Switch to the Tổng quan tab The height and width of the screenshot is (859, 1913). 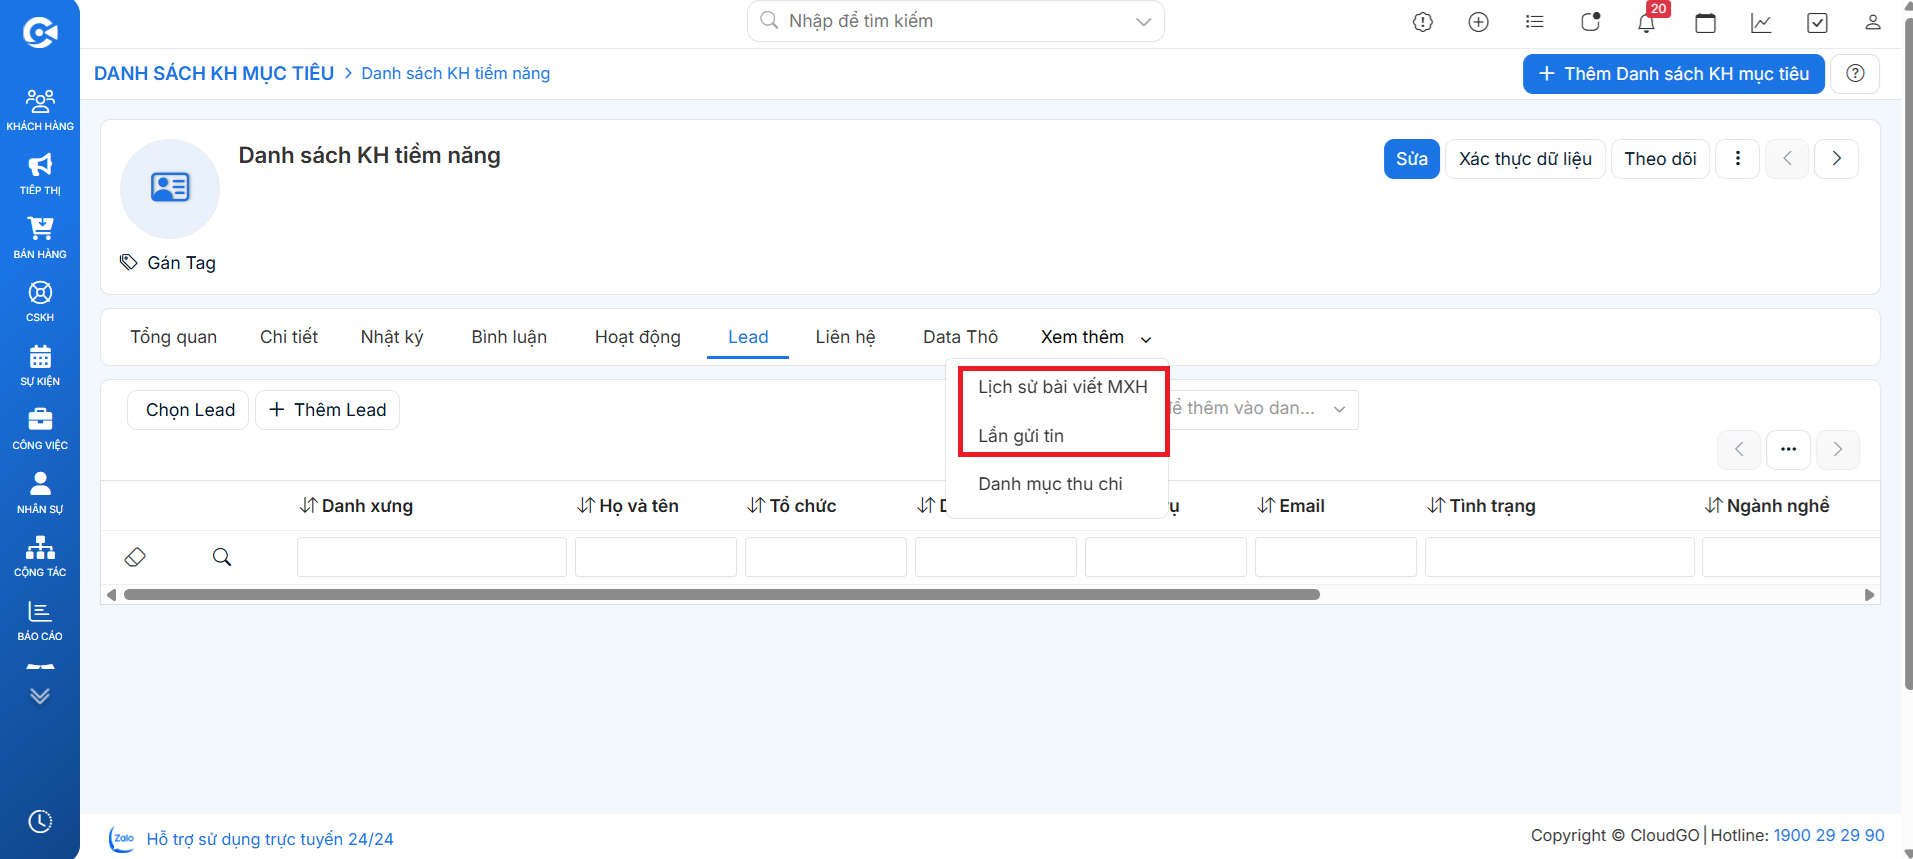[x=173, y=337]
